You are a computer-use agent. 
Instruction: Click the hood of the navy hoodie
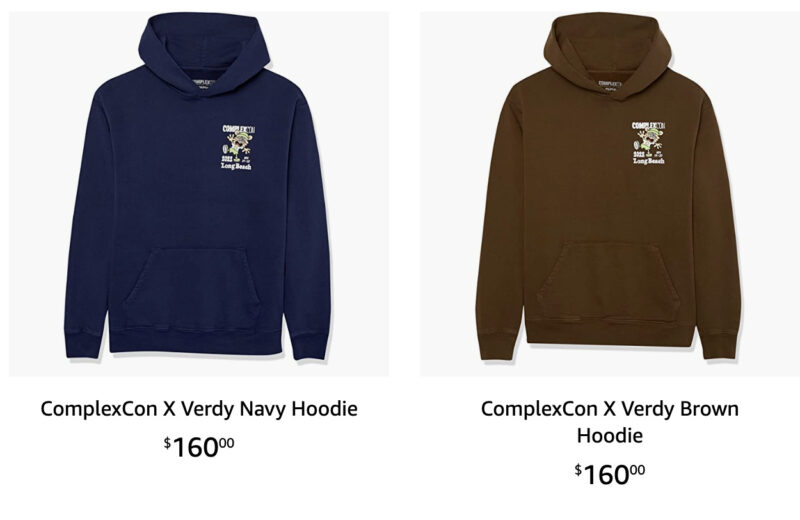tap(204, 51)
